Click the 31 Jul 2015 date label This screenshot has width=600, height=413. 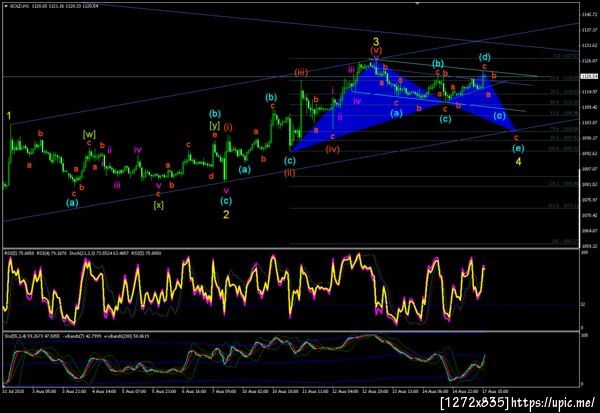click(x=13, y=391)
